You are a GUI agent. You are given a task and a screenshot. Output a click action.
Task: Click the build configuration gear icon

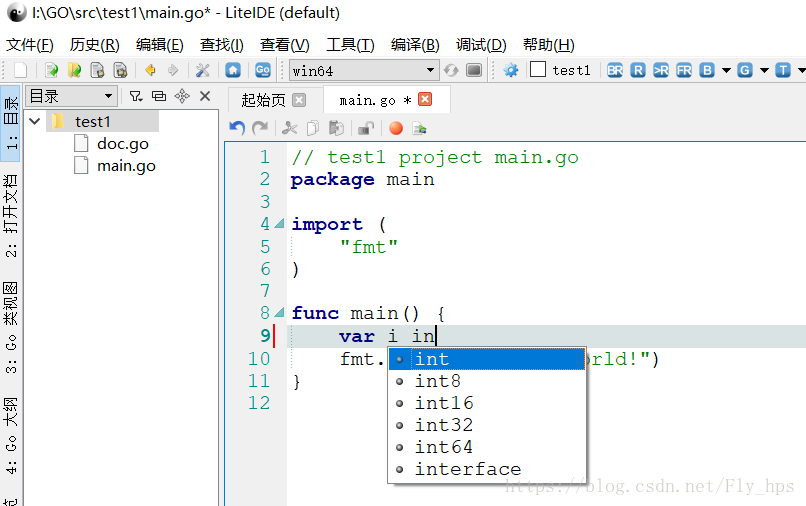coord(511,70)
